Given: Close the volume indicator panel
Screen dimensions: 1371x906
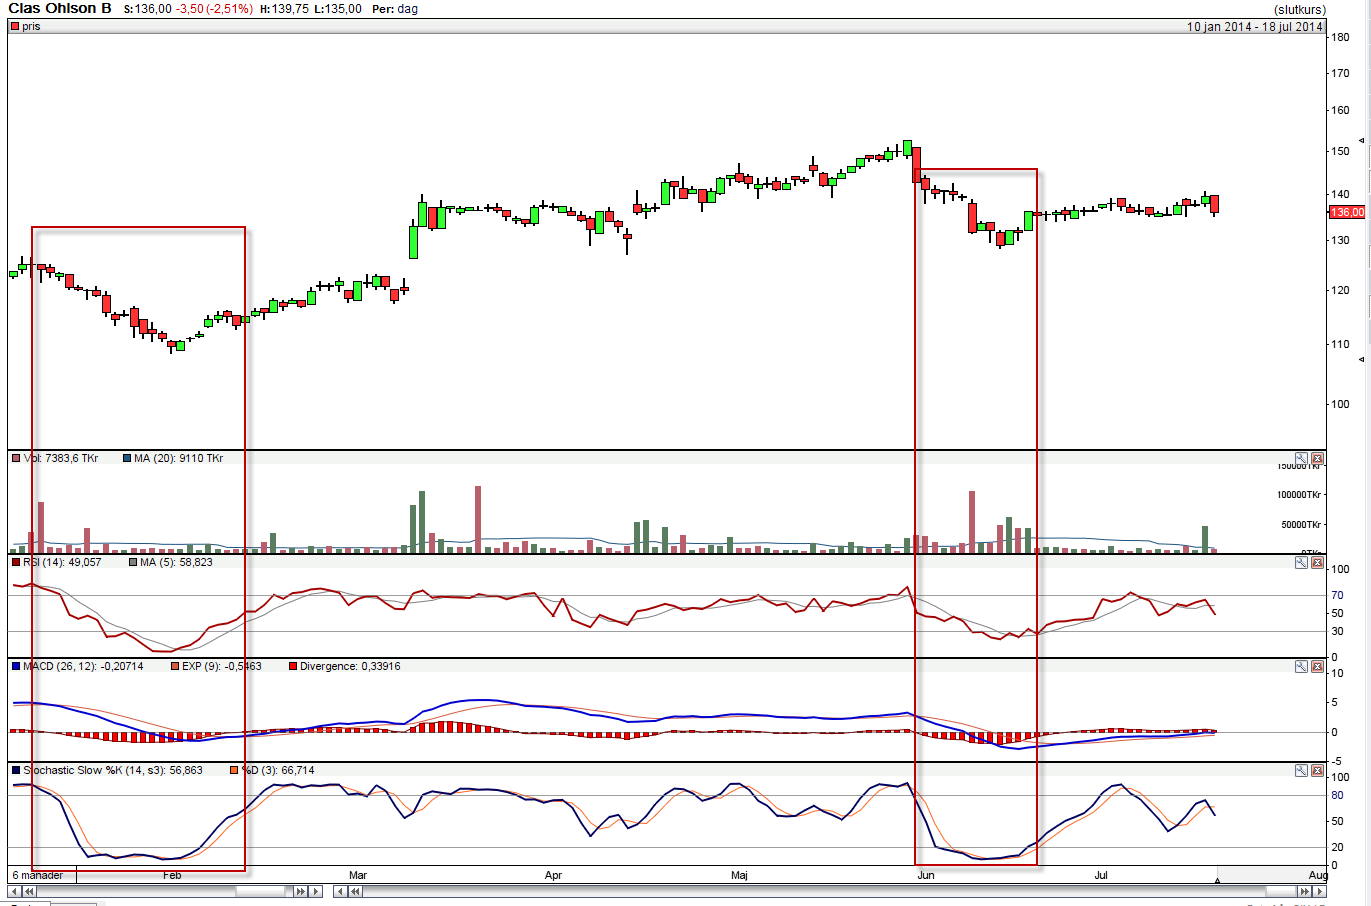Looking at the screenshot, I should [x=1317, y=458].
